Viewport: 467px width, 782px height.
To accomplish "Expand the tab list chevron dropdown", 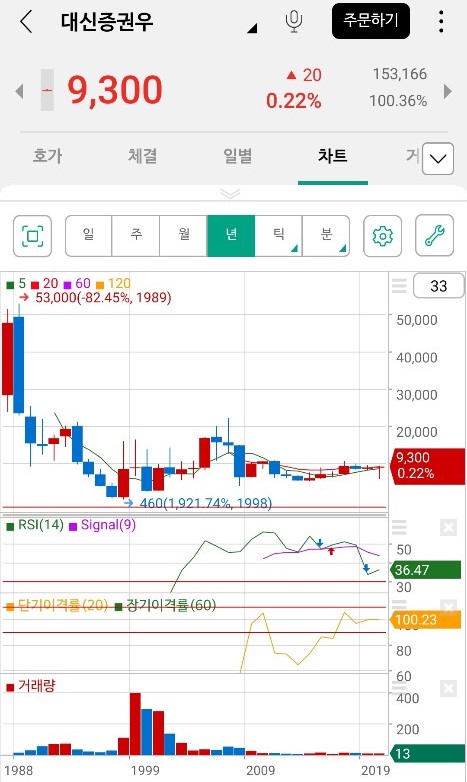I will [x=438, y=159].
